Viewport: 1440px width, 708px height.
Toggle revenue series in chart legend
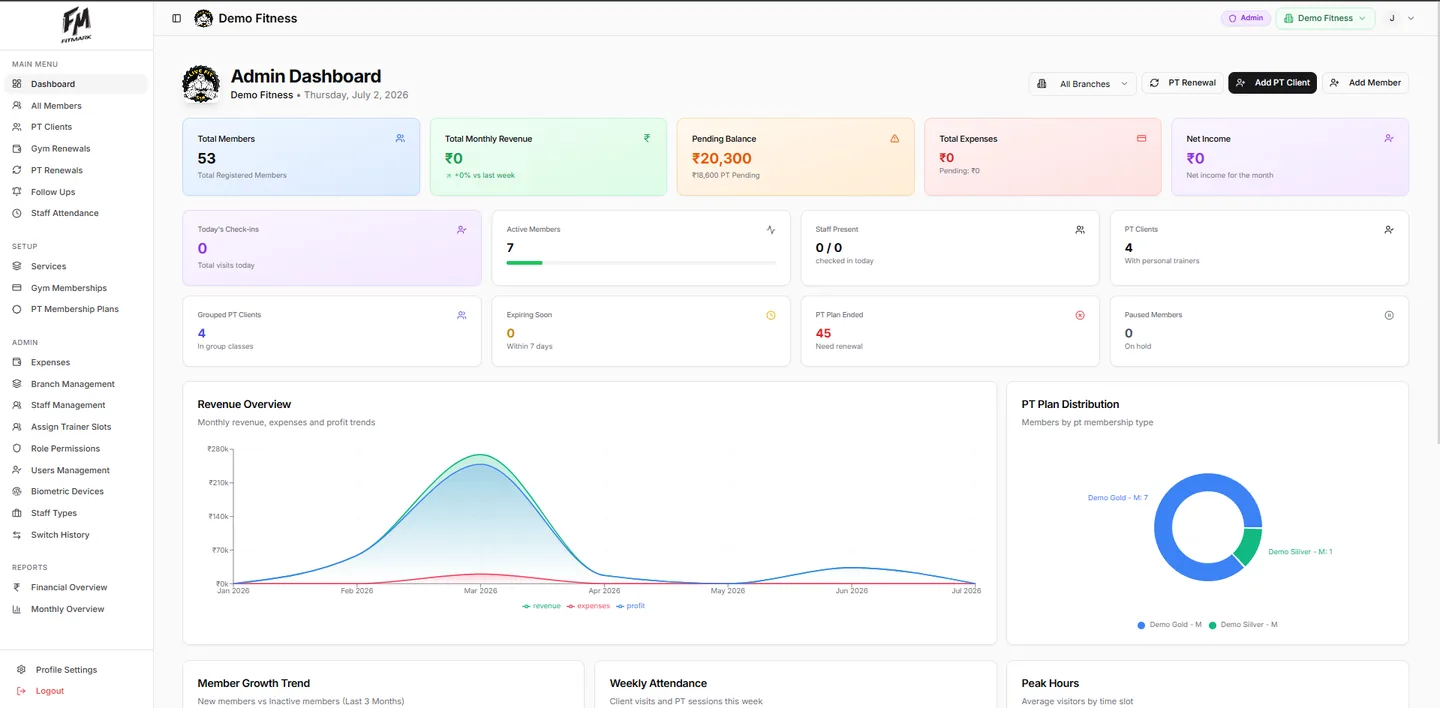[x=541, y=606]
